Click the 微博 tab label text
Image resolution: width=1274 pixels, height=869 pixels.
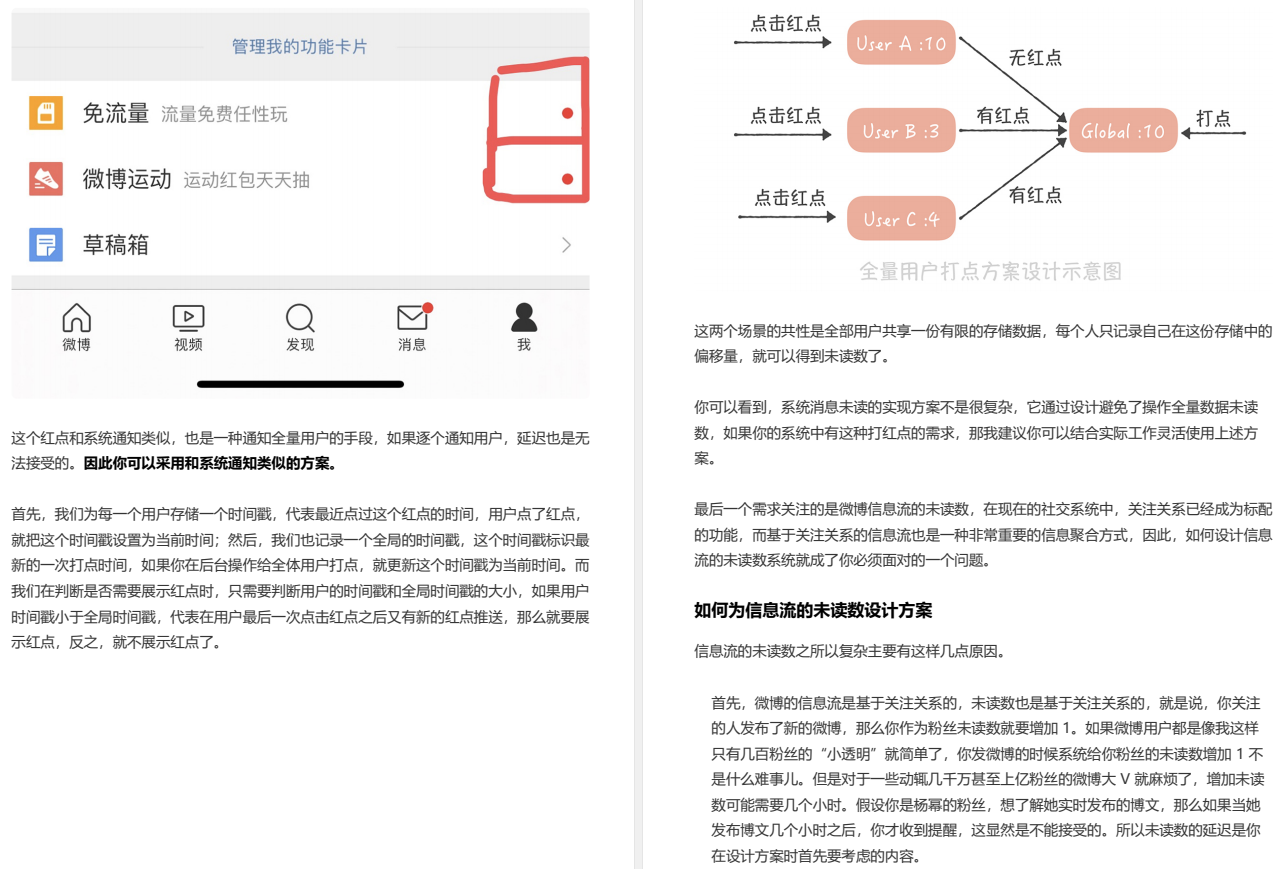click(x=76, y=345)
